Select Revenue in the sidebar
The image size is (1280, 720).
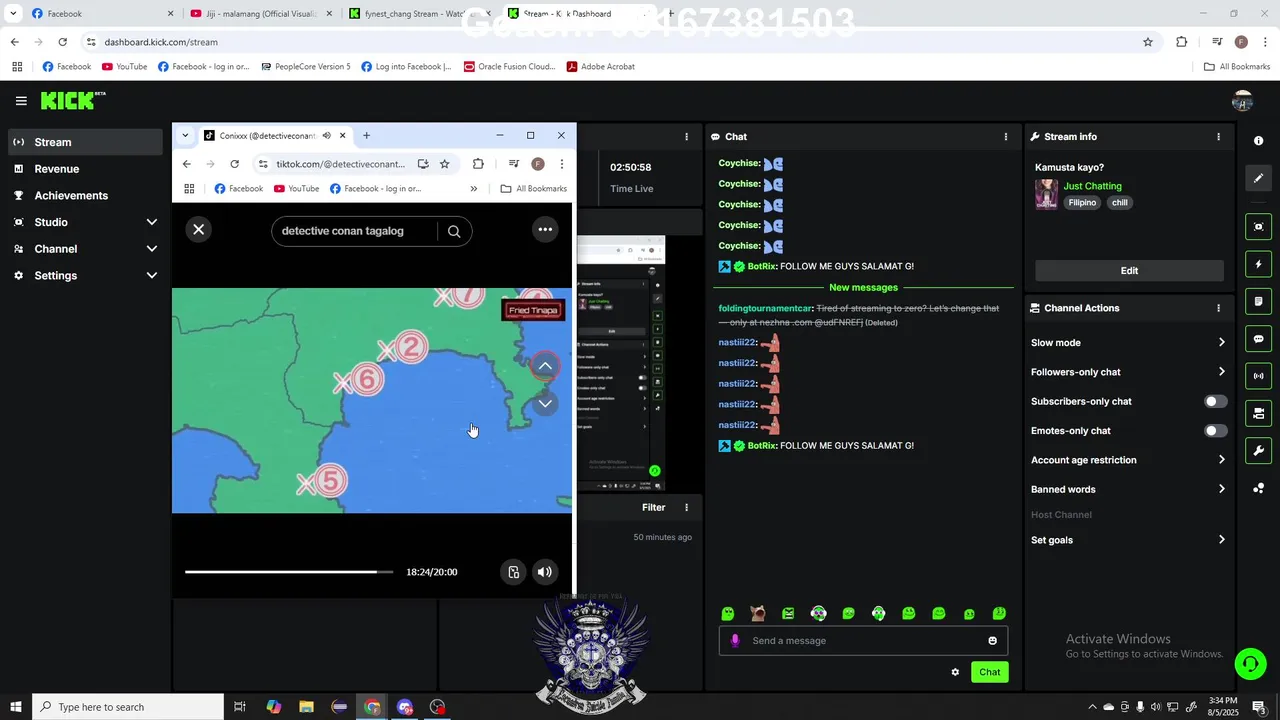click(85, 169)
